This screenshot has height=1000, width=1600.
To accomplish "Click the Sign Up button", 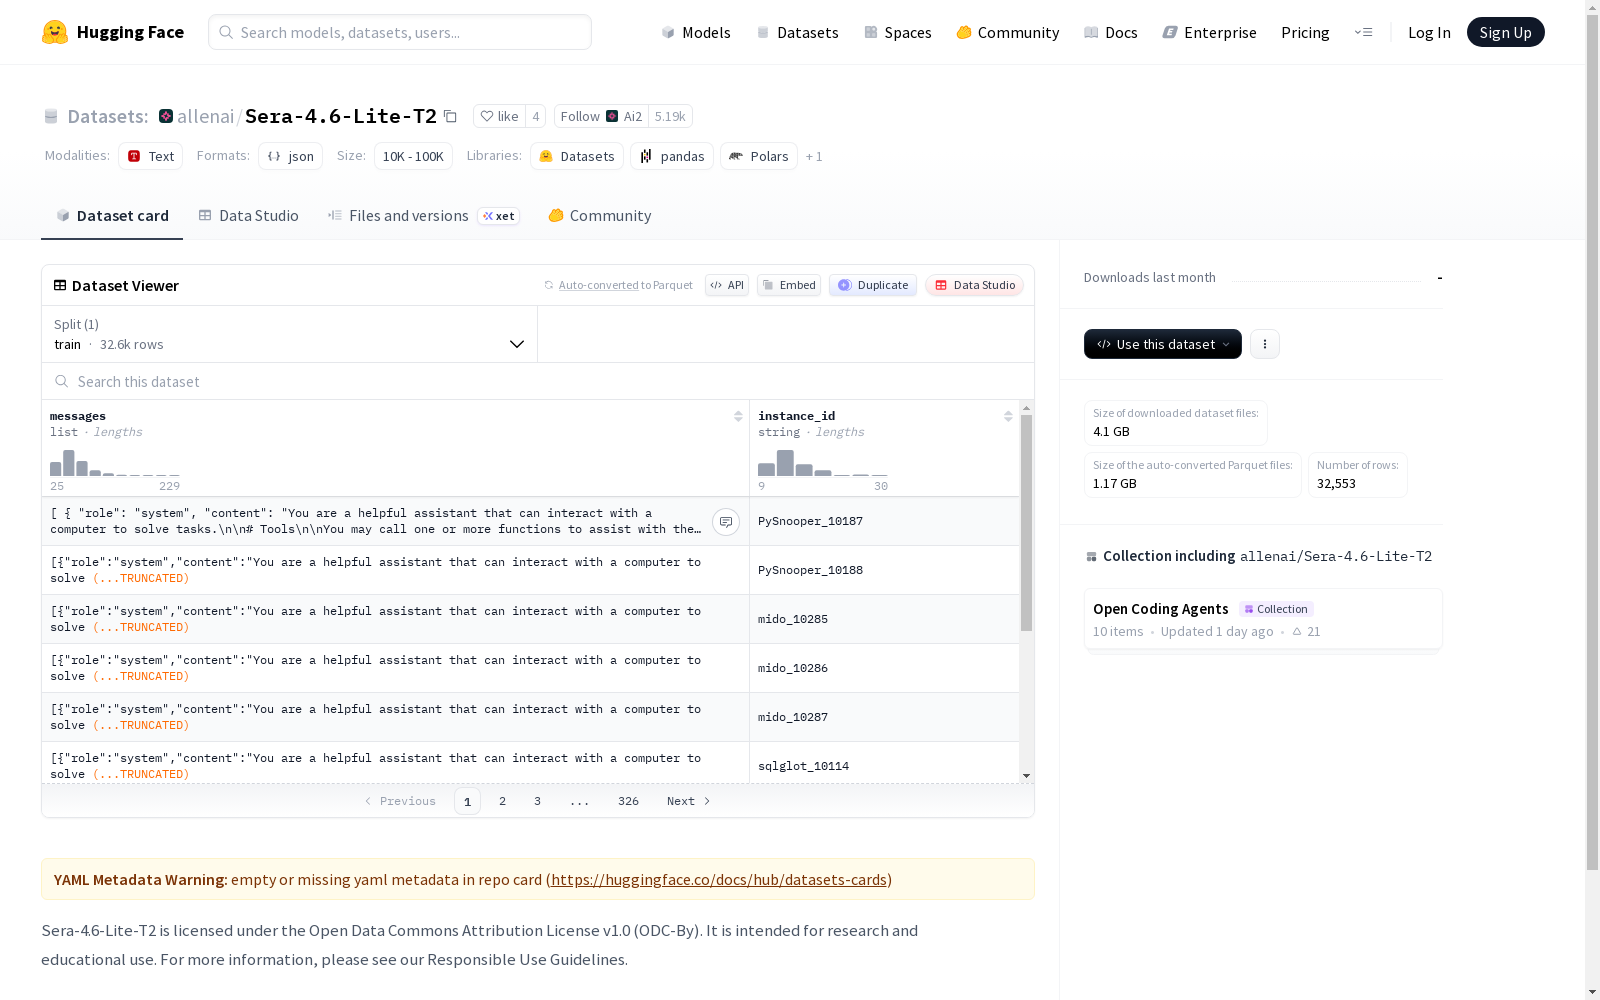I will 1505,32.
